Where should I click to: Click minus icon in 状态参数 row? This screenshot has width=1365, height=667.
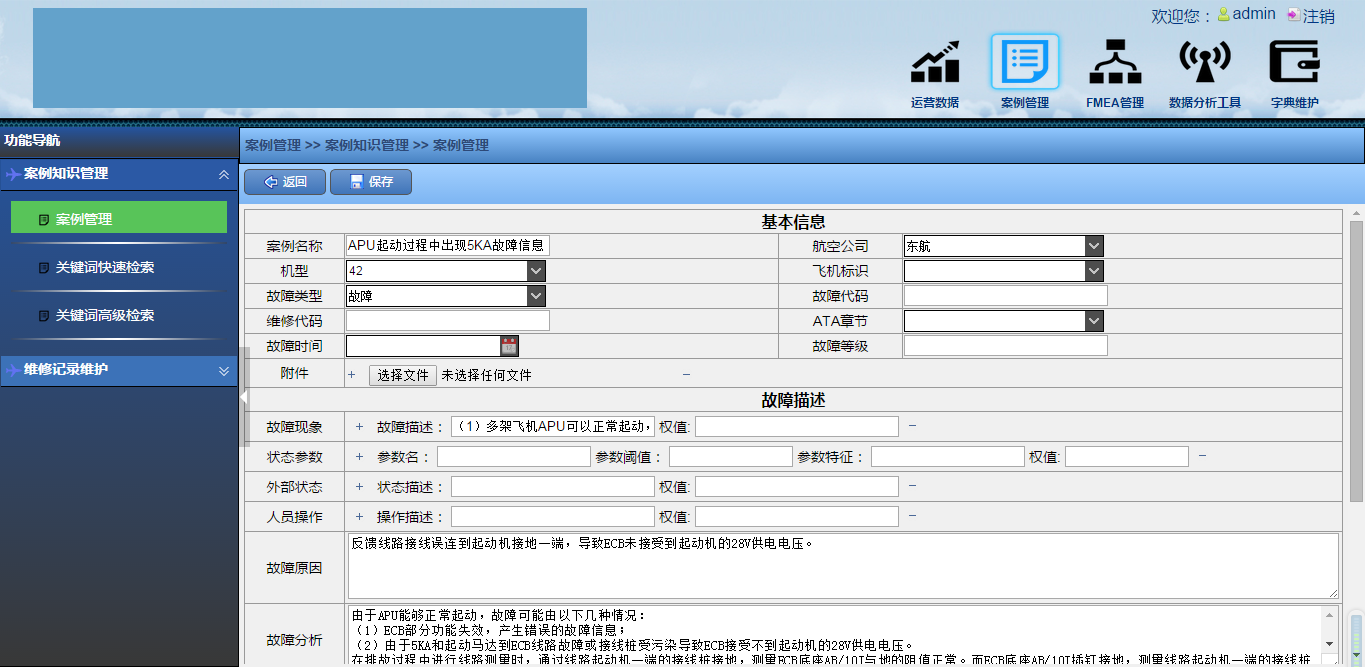tap(1202, 456)
